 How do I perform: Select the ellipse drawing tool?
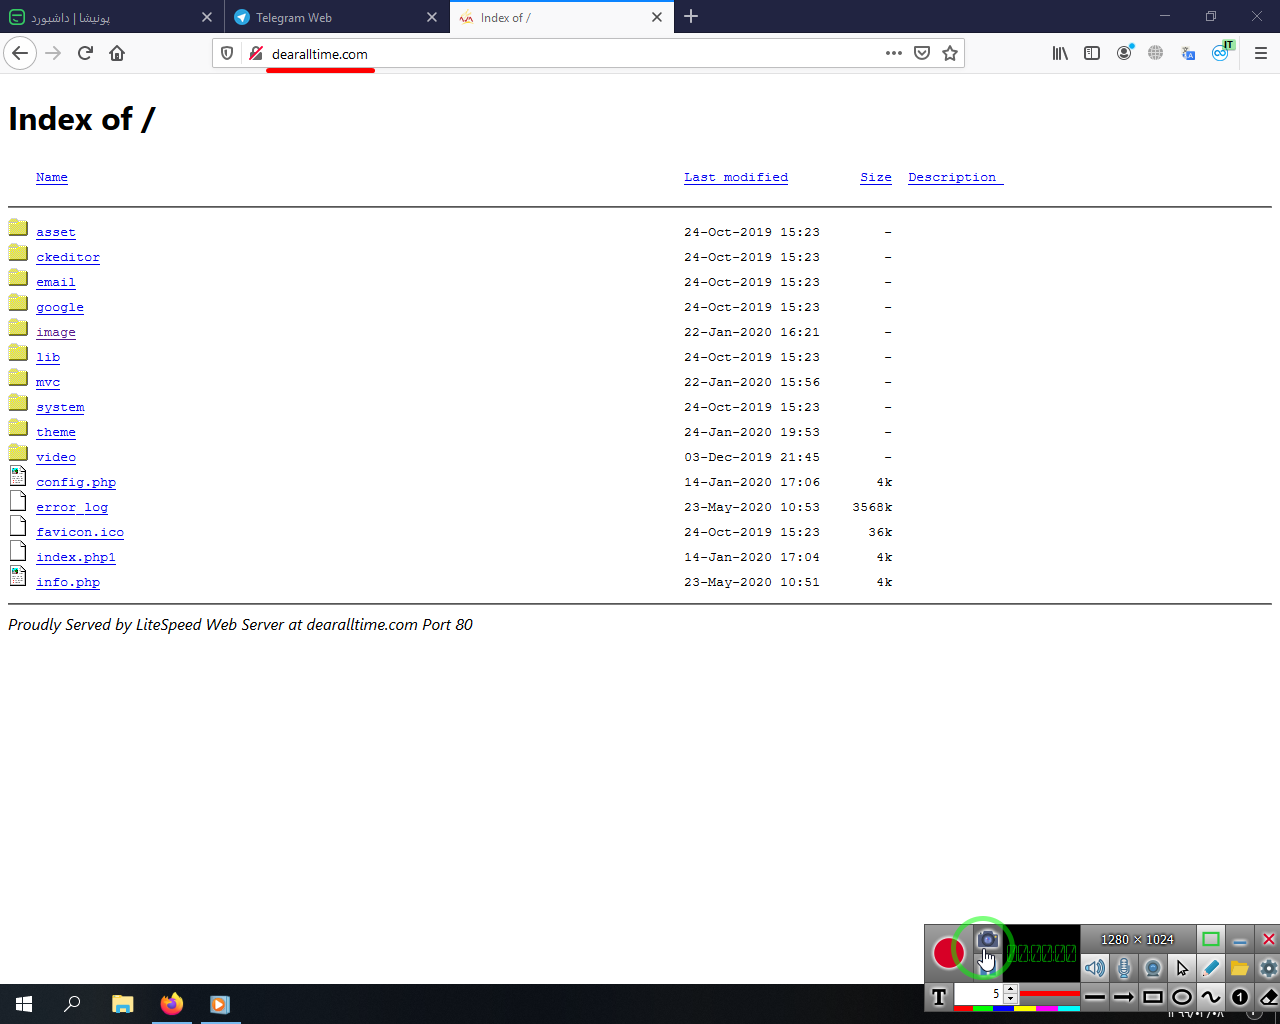tap(1182, 997)
